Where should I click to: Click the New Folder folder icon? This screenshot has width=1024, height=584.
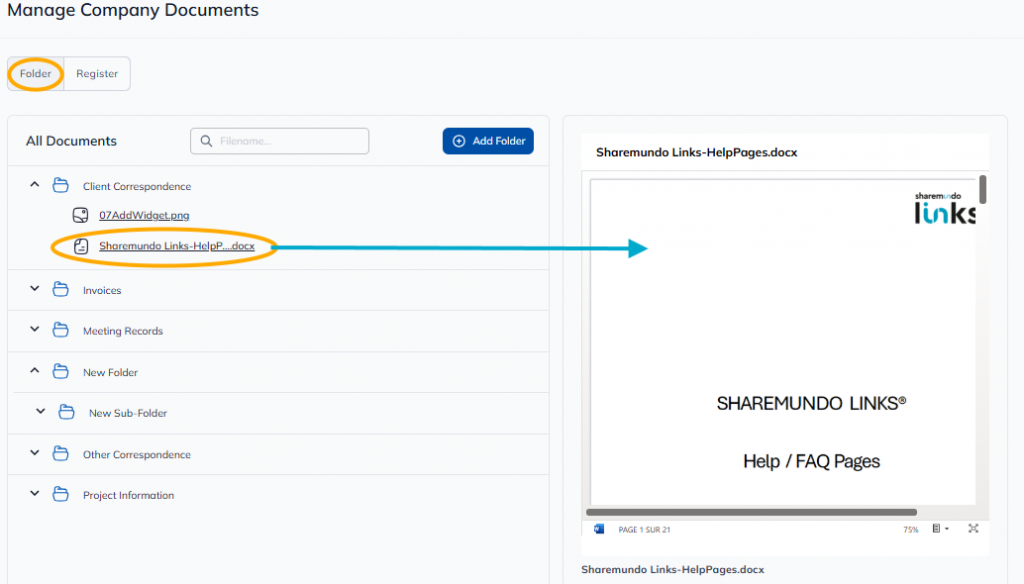(x=61, y=372)
